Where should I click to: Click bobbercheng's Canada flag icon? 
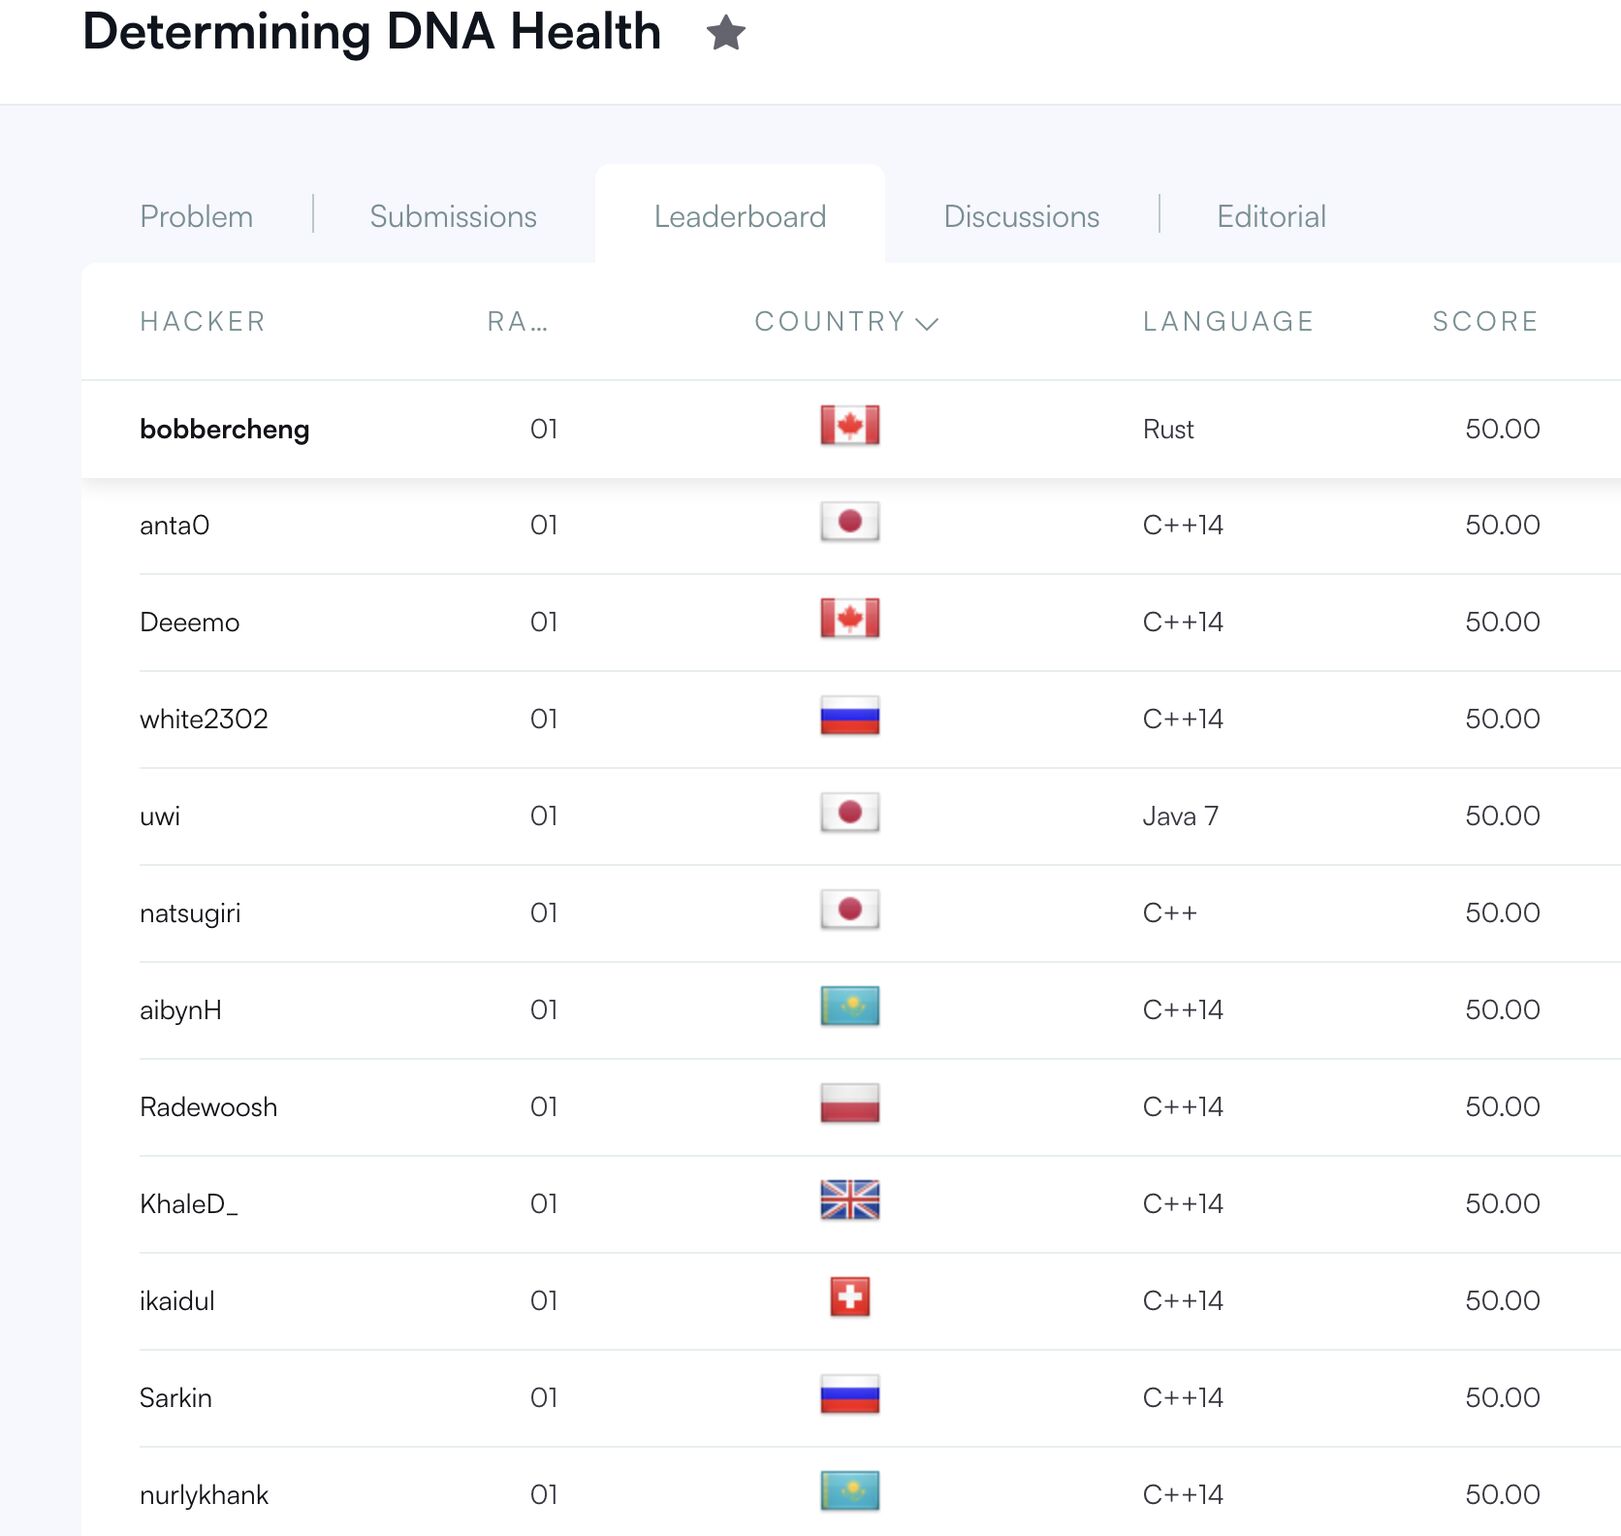coord(849,424)
